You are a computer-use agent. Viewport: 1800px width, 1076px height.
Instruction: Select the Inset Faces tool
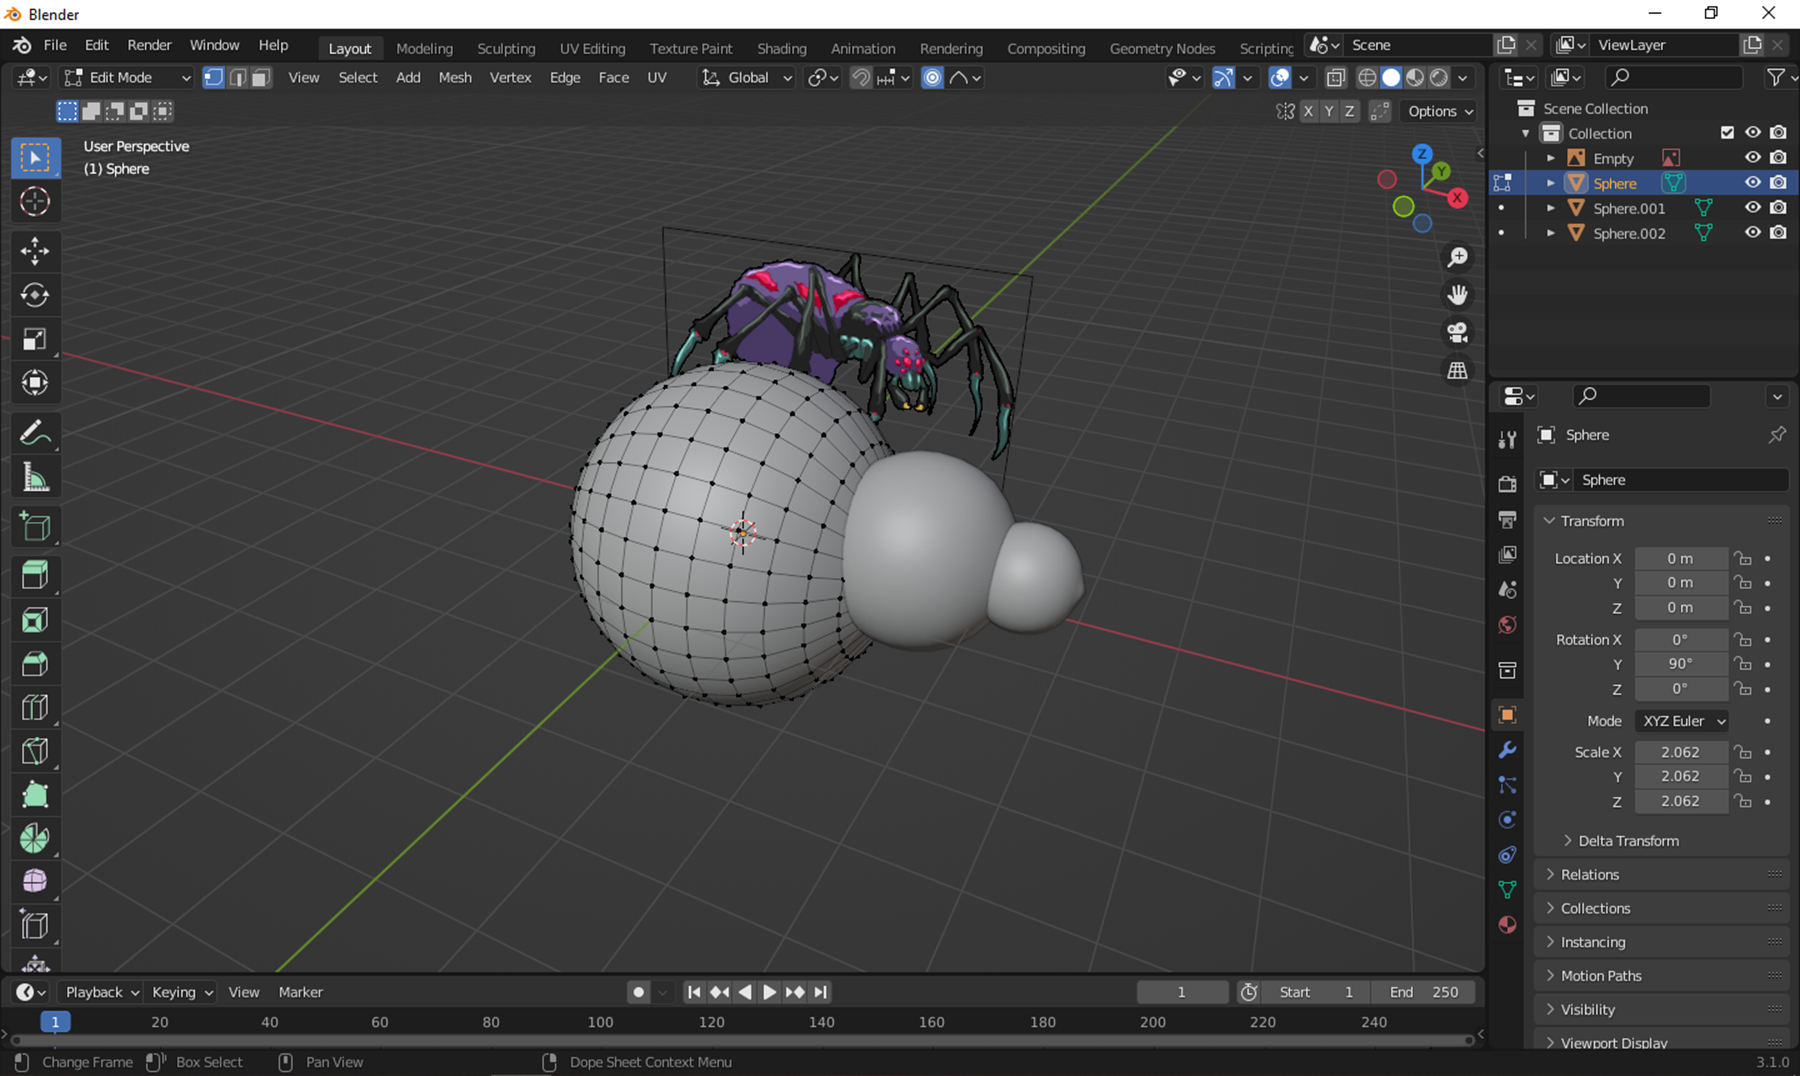tap(35, 620)
